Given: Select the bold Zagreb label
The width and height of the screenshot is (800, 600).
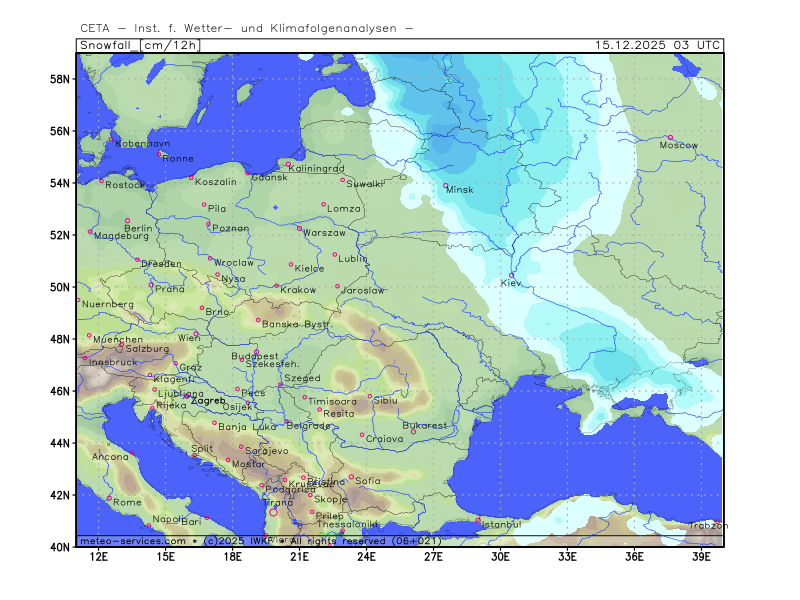Looking at the screenshot, I should pyautogui.click(x=208, y=400).
